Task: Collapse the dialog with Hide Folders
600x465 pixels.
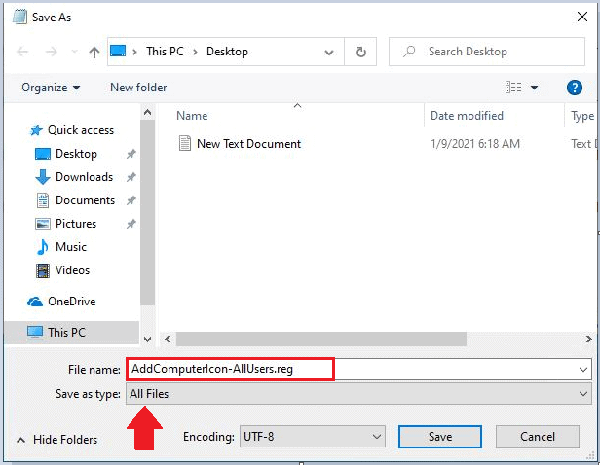Action: pos(57,440)
